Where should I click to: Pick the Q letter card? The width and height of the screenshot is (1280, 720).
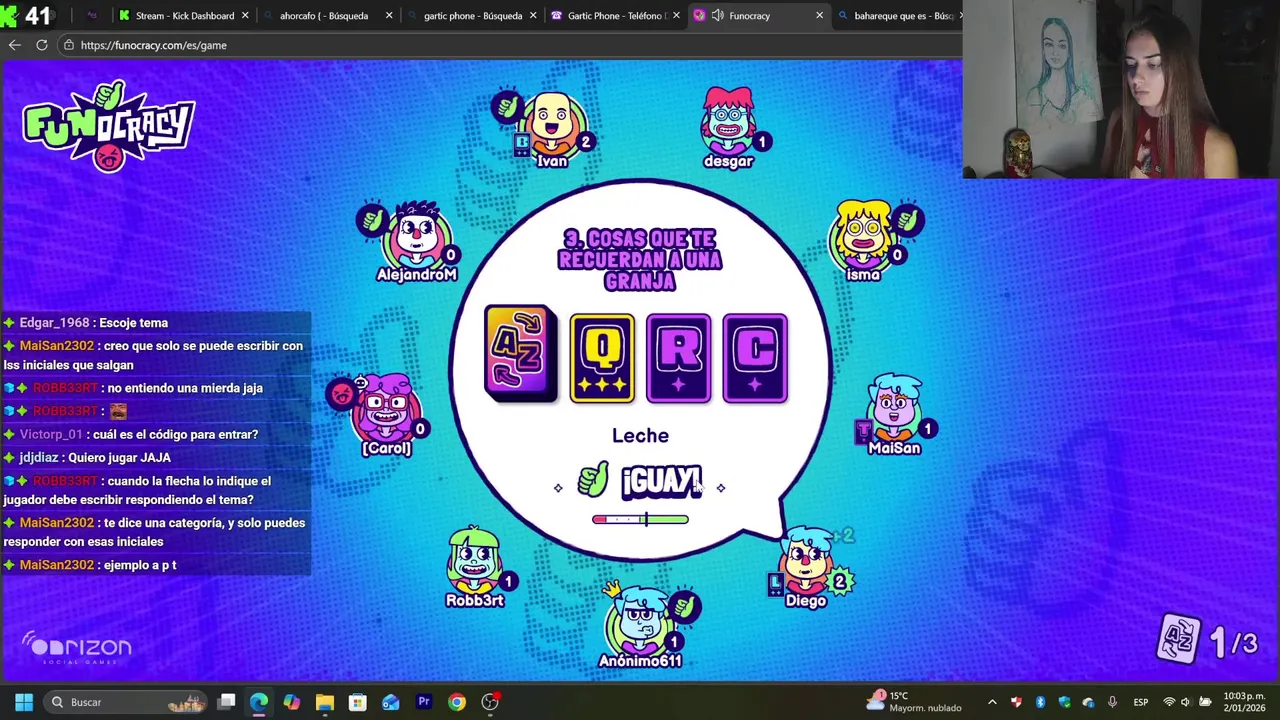pos(602,358)
